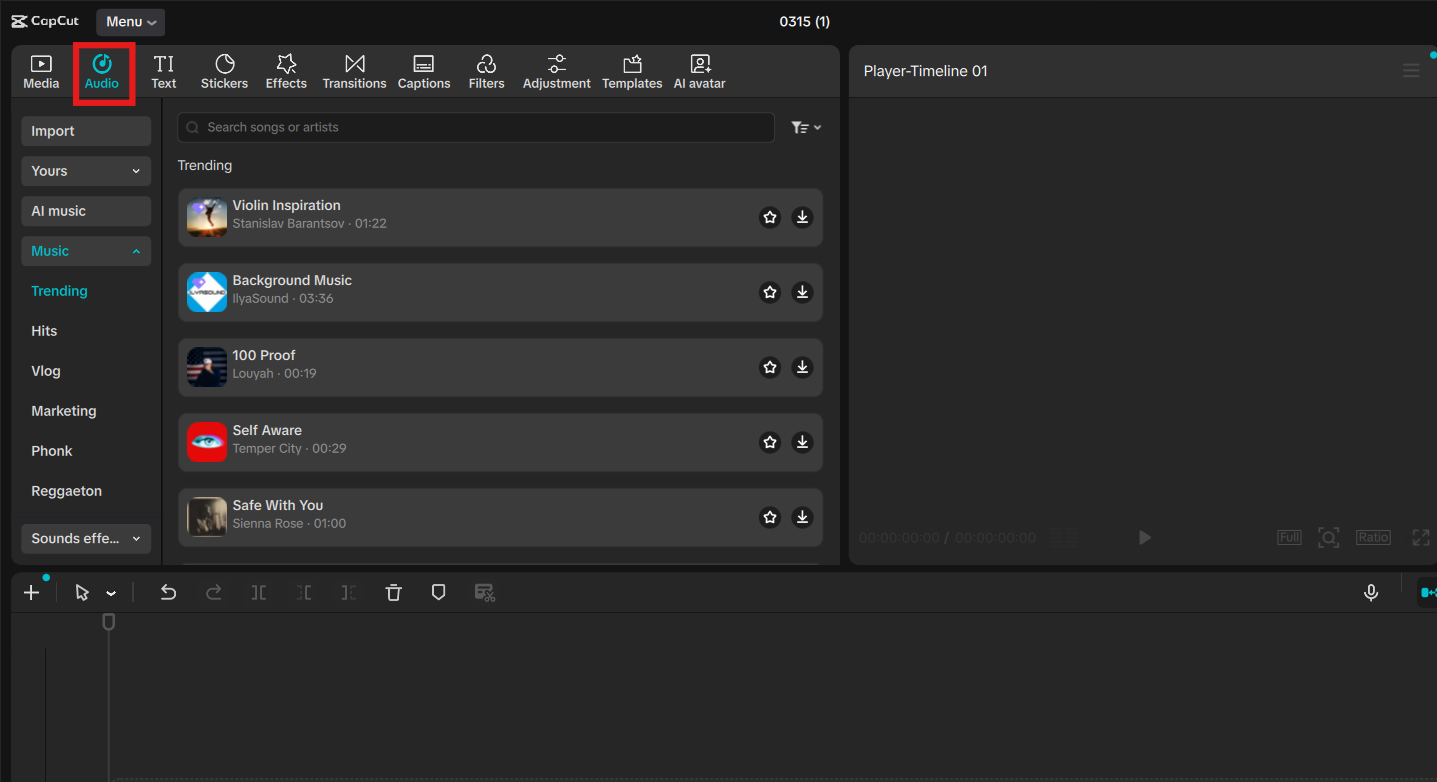
Task: Click the 100 Proof thumbnail
Action: (207, 367)
